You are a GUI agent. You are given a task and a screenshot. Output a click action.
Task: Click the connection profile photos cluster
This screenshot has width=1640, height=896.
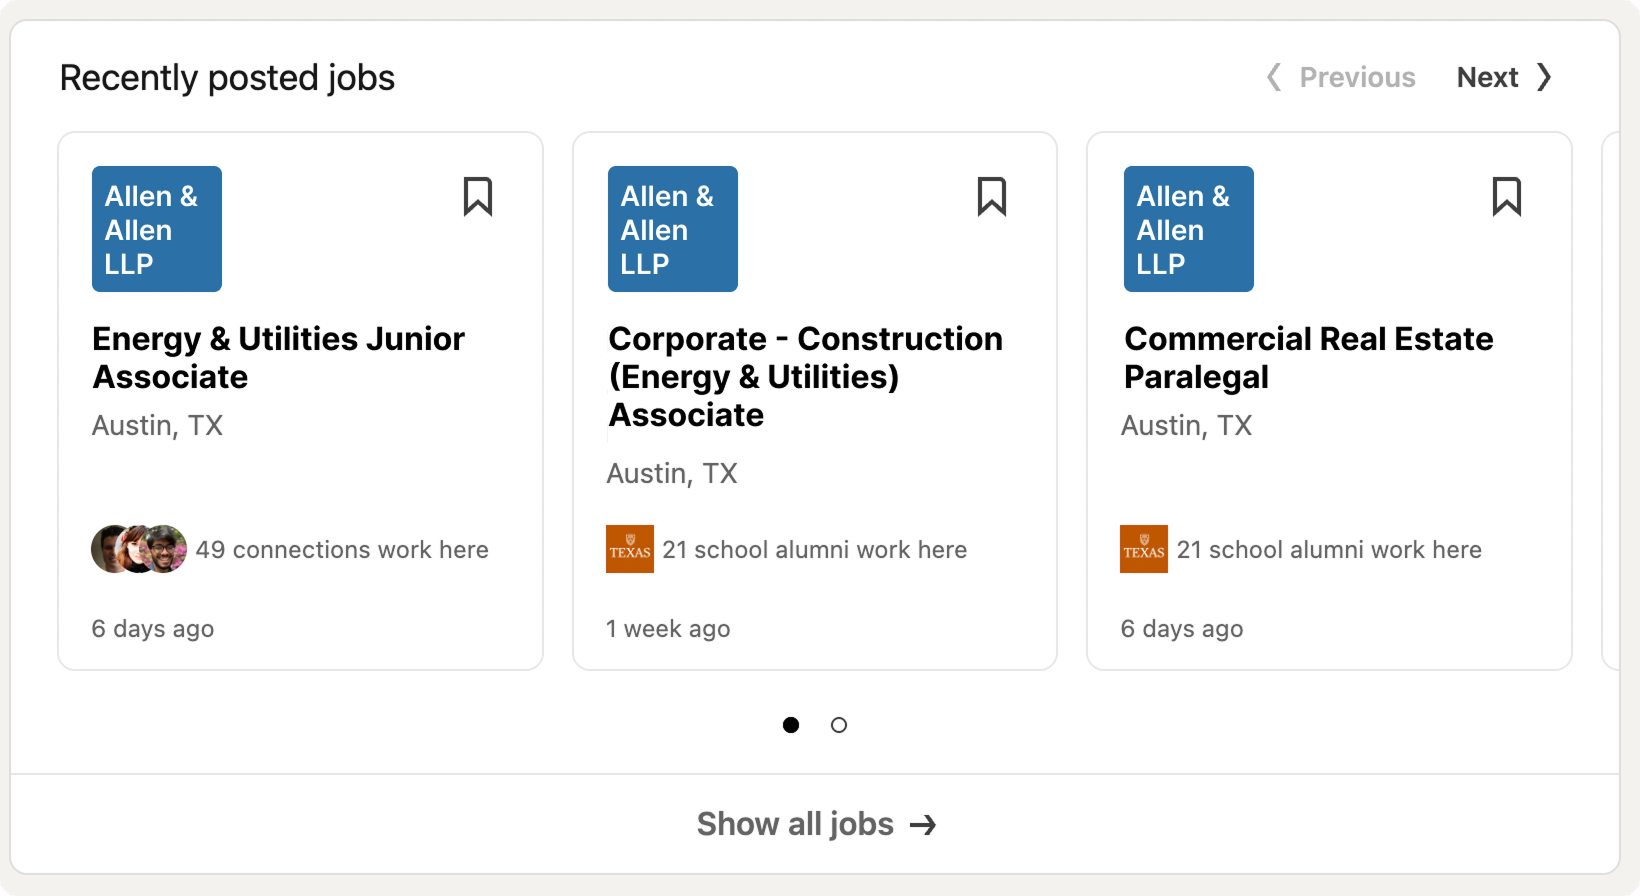139,549
